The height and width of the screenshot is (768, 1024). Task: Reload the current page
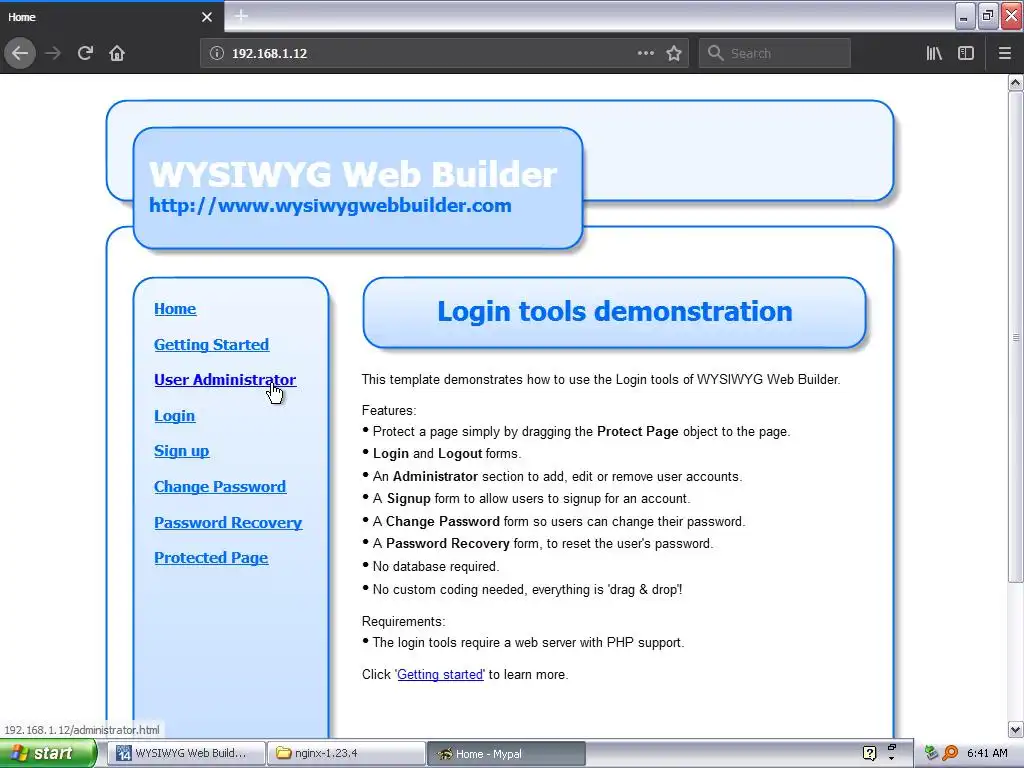[x=85, y=53]
